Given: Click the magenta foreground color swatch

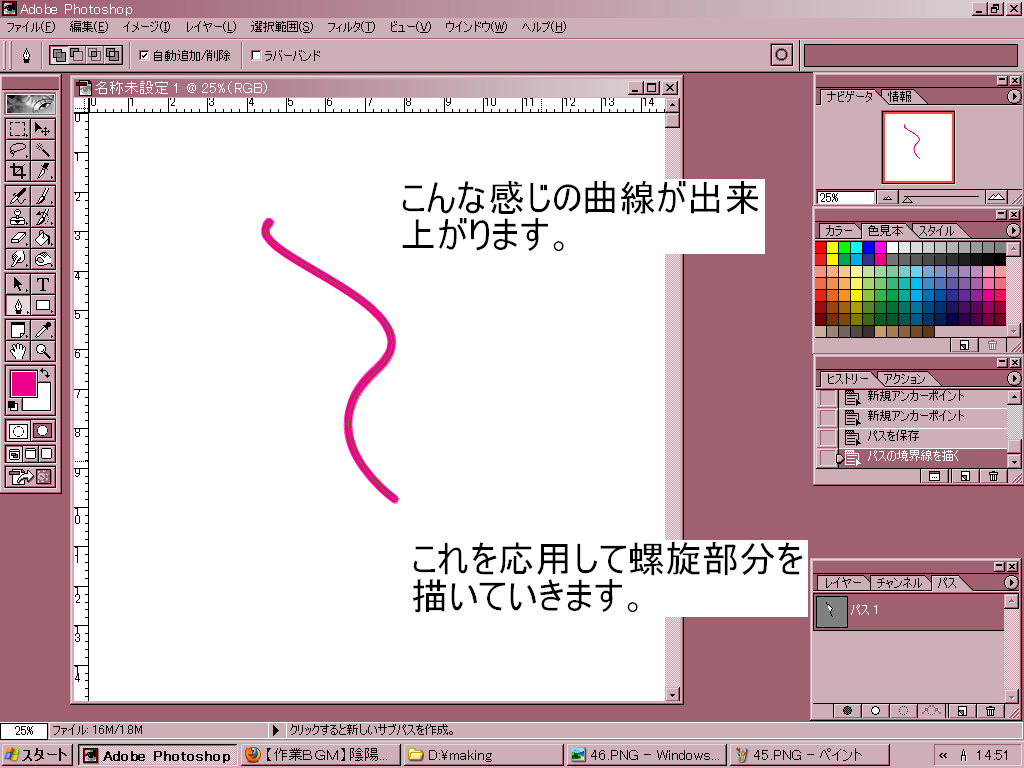Looking at the screenshot, I should click(x=22, y=382).
